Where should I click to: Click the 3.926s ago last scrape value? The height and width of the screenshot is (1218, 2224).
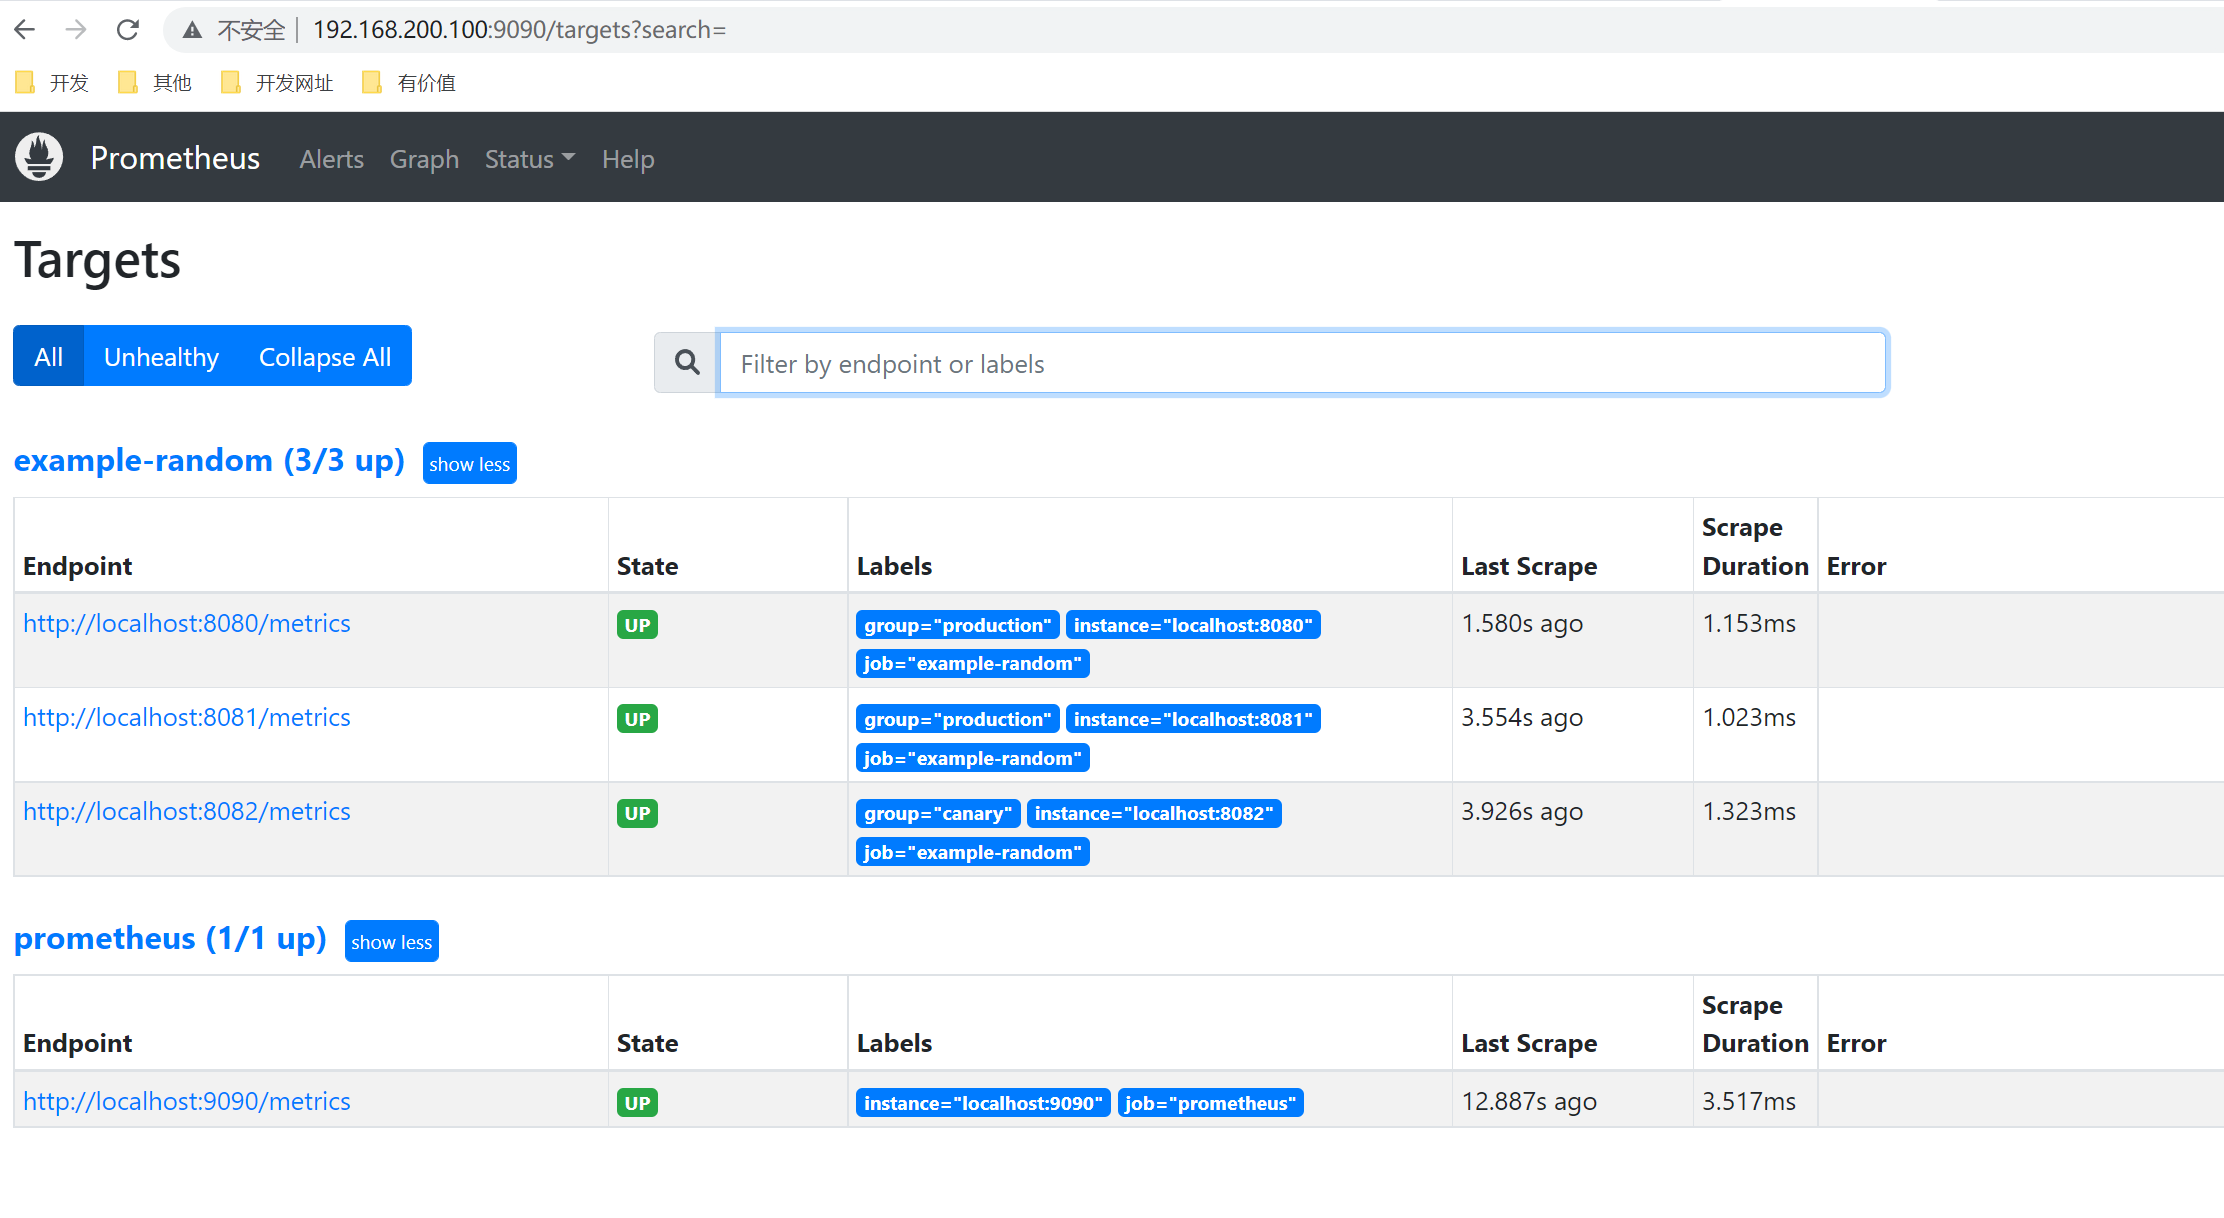pyautogui.click(x=1522, y=811)
